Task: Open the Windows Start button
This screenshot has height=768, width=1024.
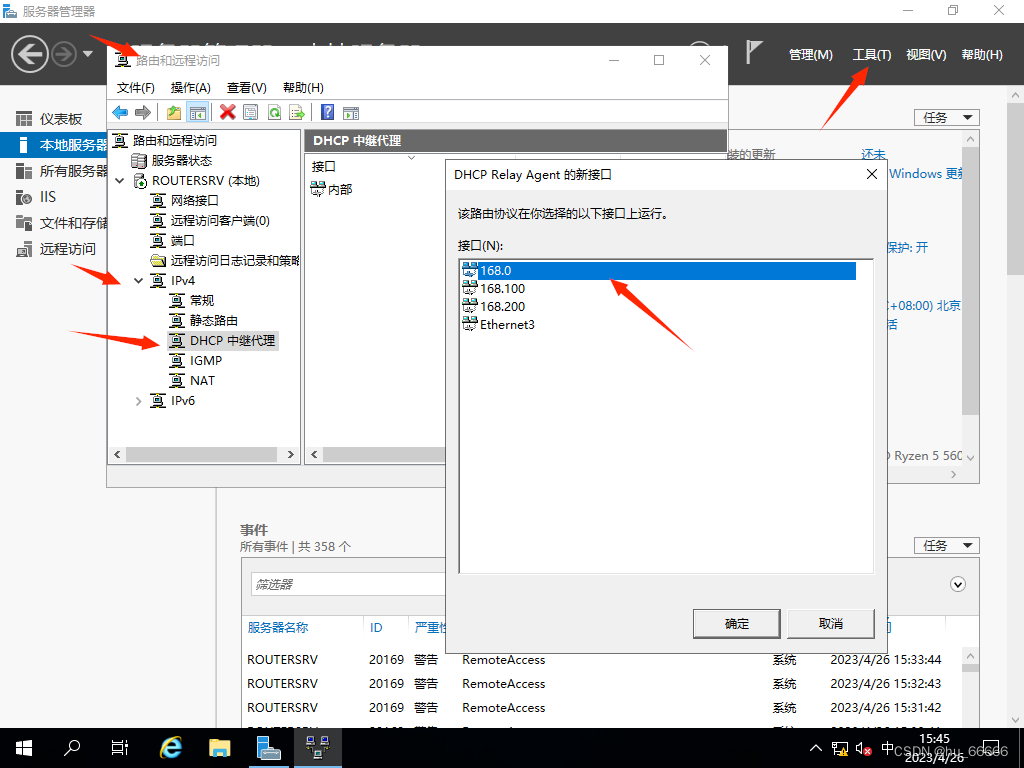Action: click(24, 748)
